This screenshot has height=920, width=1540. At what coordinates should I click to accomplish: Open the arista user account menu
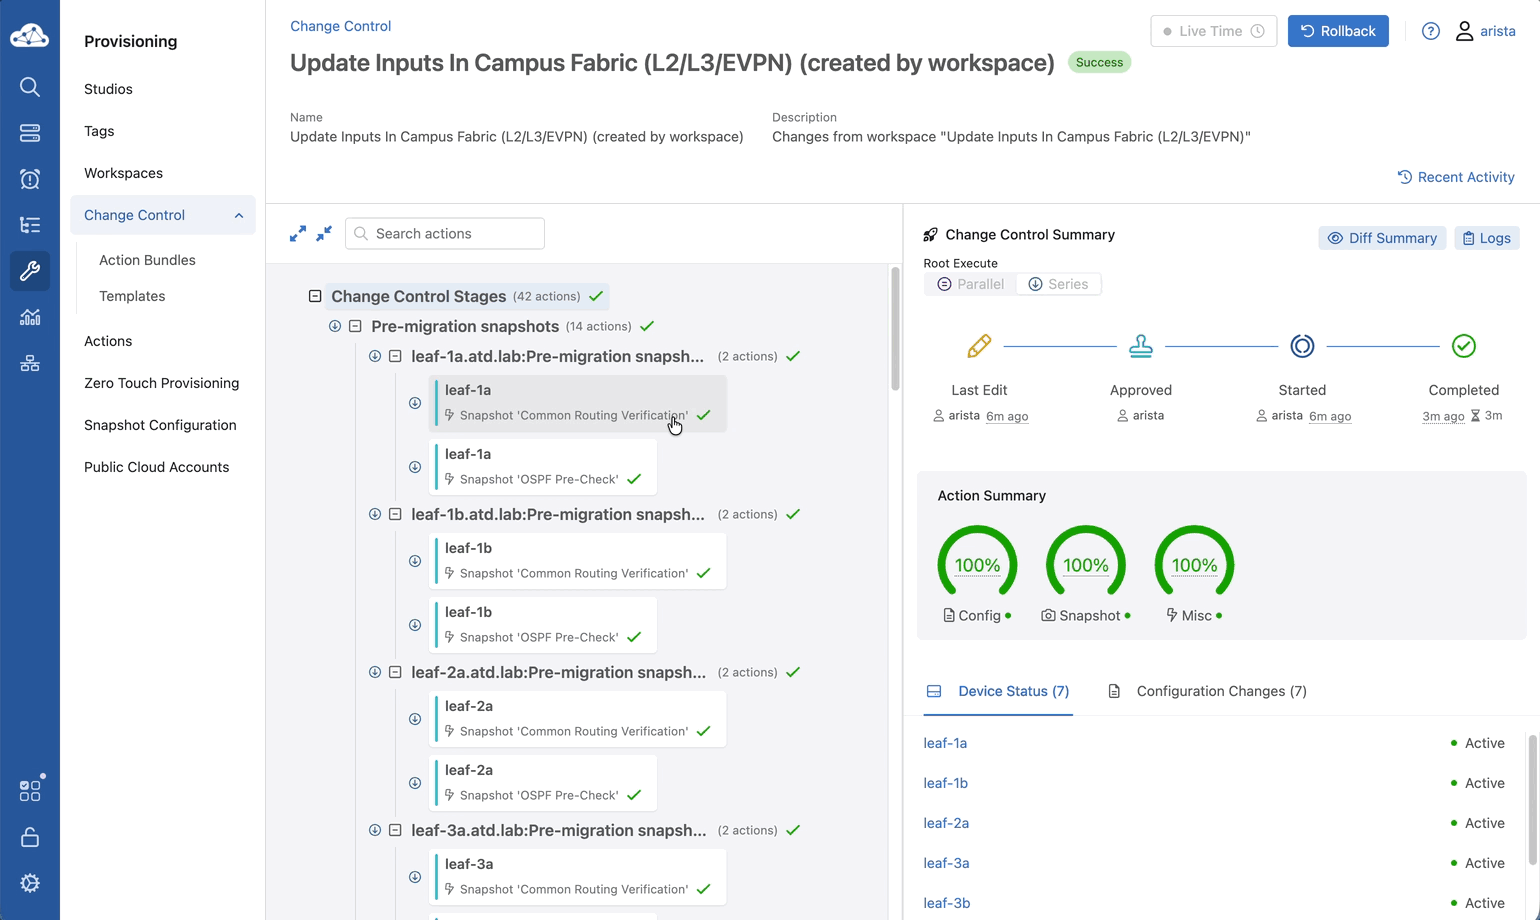click(1485, 31)
